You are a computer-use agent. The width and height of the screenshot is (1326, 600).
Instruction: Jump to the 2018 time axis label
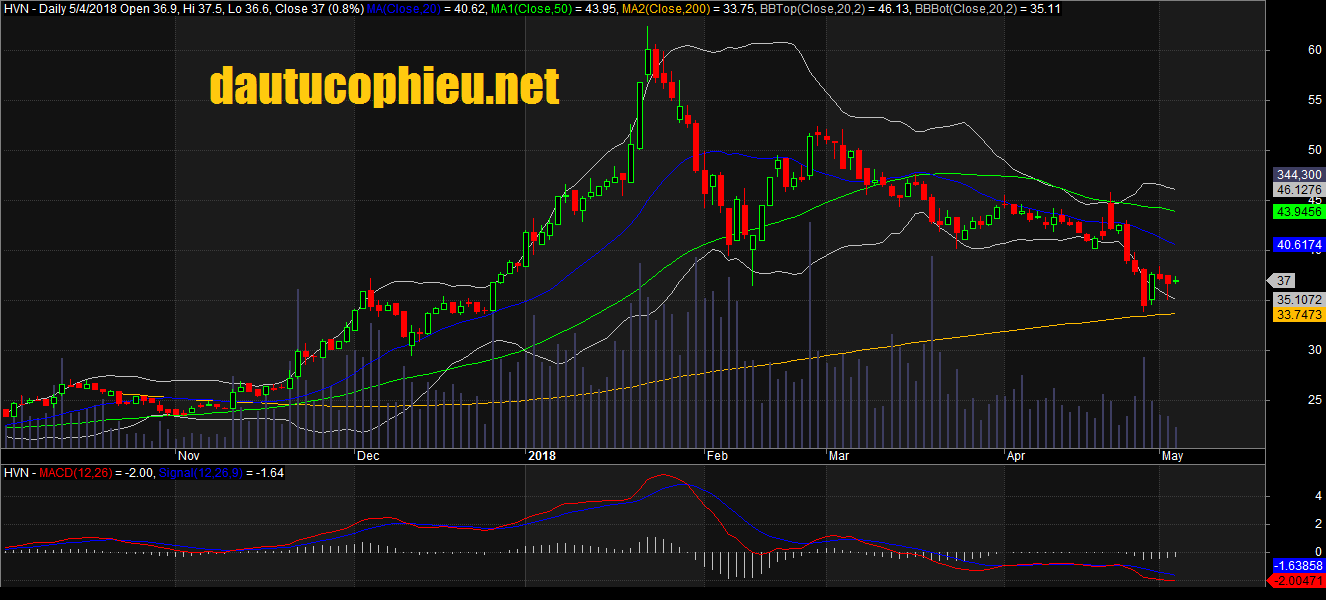(x=541, y=455)
